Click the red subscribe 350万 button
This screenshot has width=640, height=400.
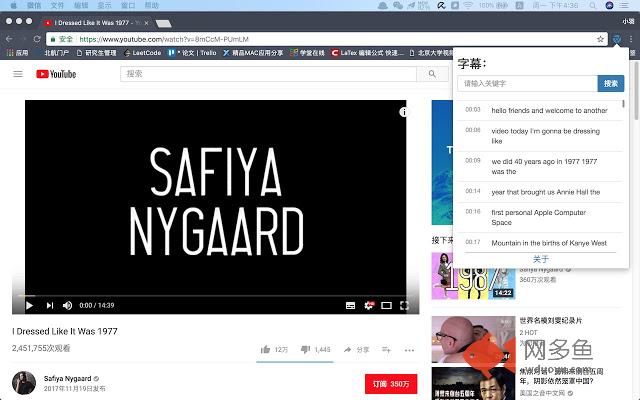pyautogui.click(x=391, y=384)
